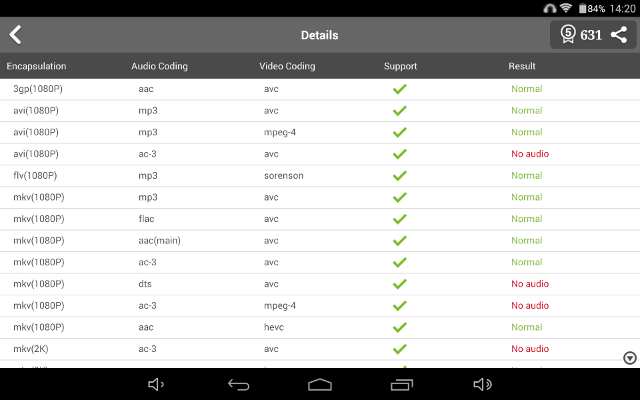Image resolution: width=640 pixels, height=400 pixels.
Task: Tap the circular scroll-down arrow icon
Action: [630, 358]
